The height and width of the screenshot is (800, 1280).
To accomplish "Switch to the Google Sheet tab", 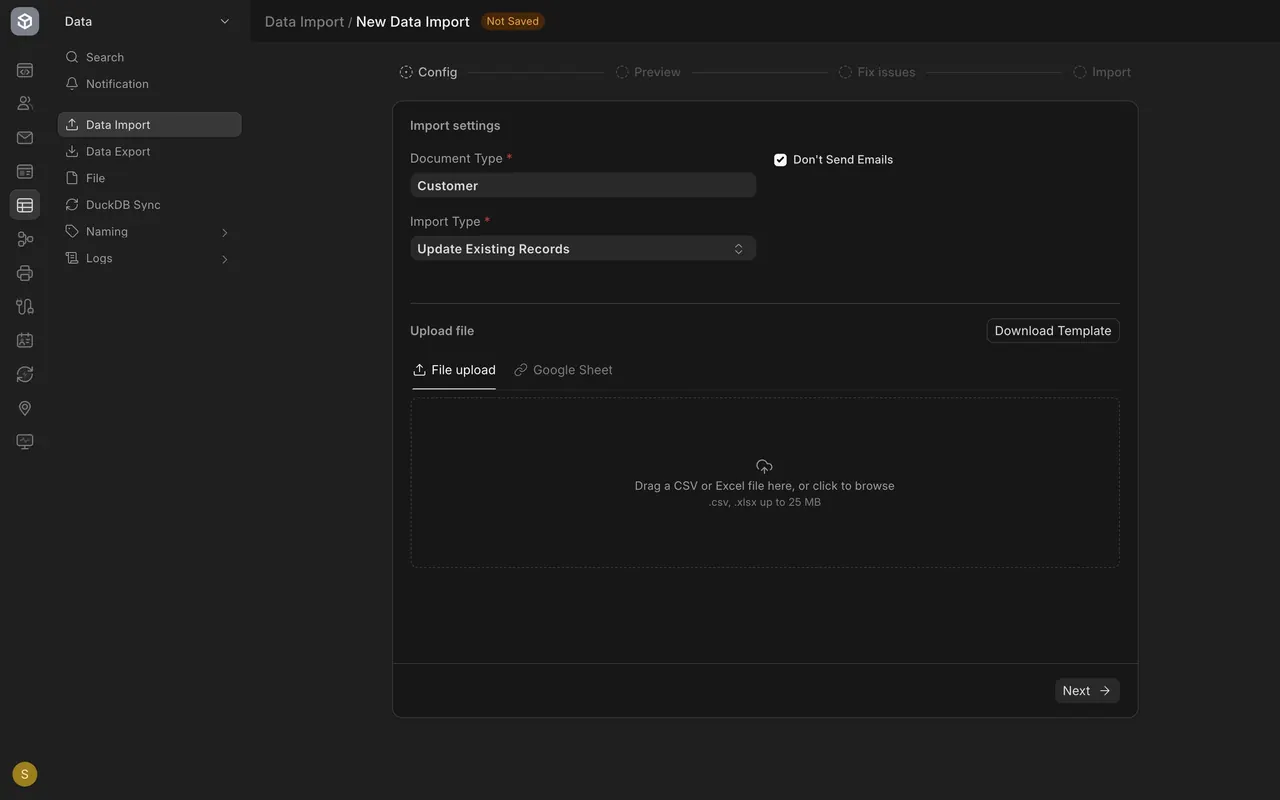I will pyautogui.click(x=563, y=370).
